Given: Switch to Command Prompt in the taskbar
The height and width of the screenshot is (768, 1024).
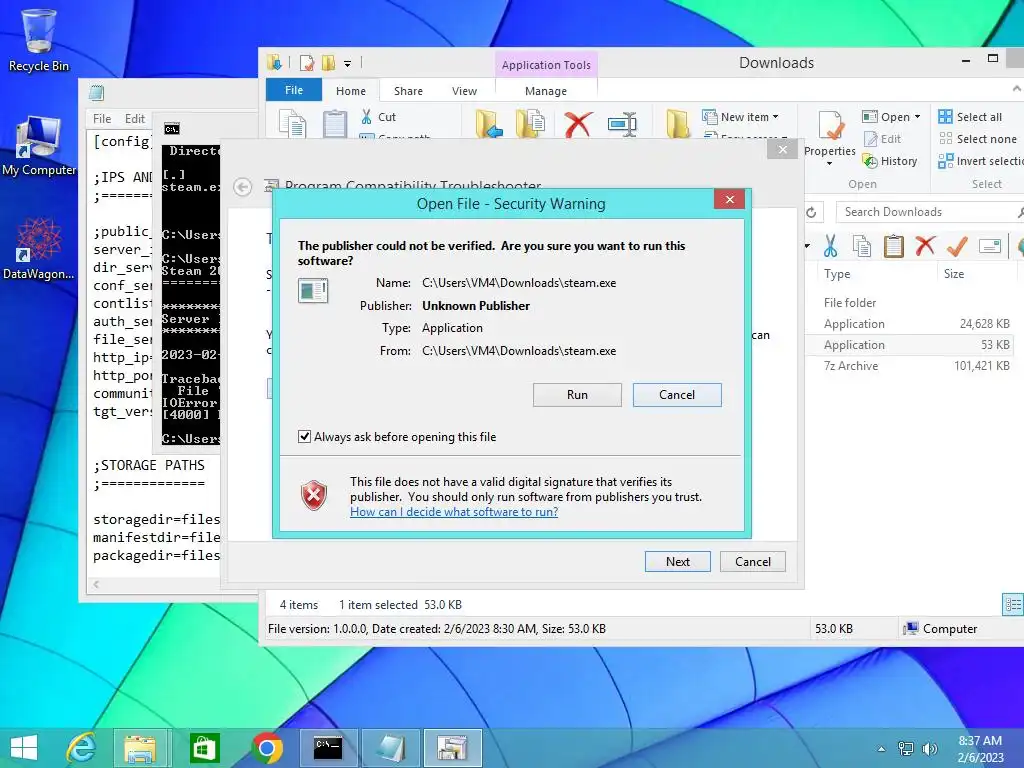Looking at the screenshot, I should [x=328, y=748].
